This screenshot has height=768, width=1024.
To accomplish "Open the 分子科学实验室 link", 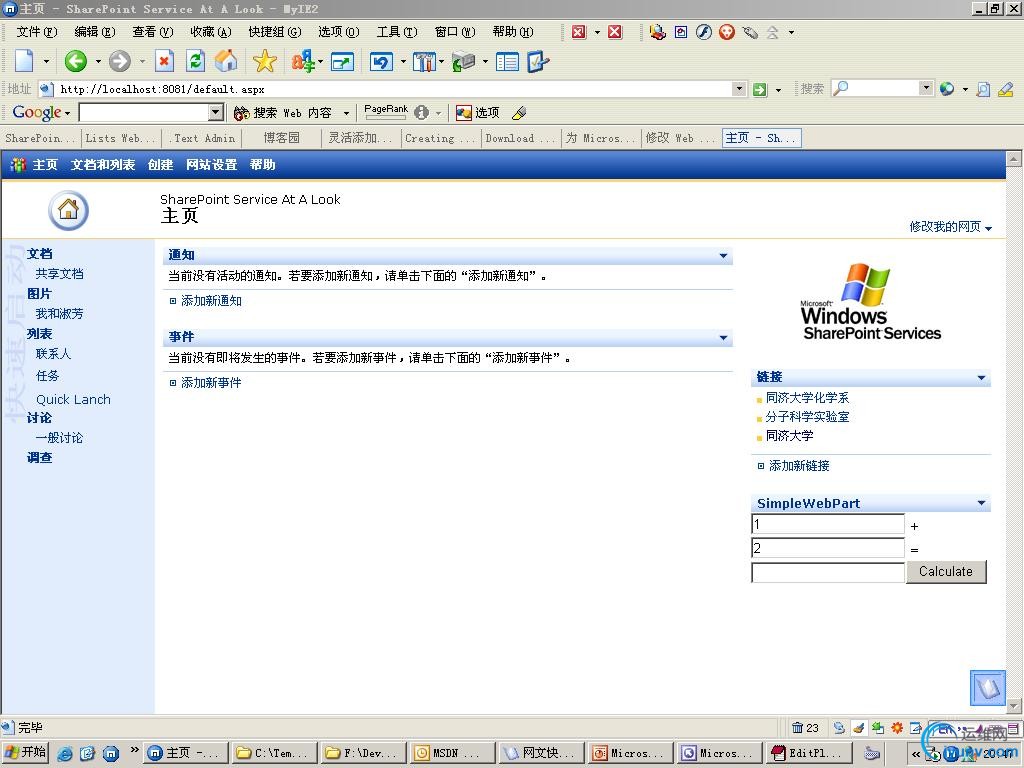I will pyautogui.click(x=807, y=417).
